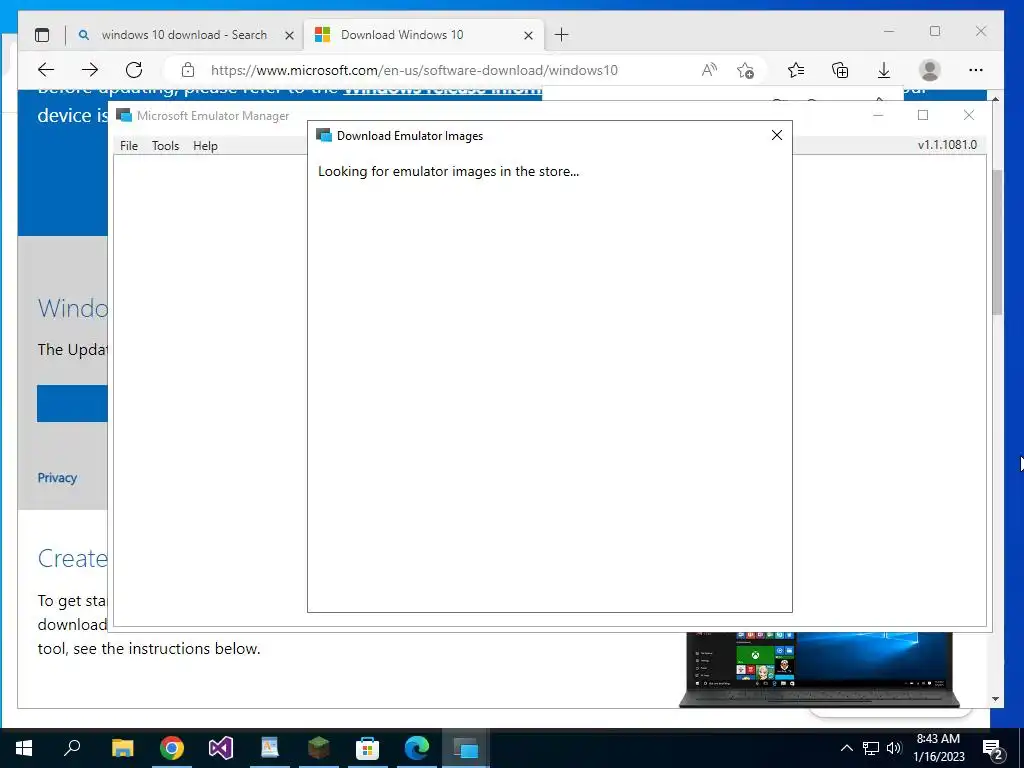Open the Help menu in Emulator Manager

[x=205, y=146]
